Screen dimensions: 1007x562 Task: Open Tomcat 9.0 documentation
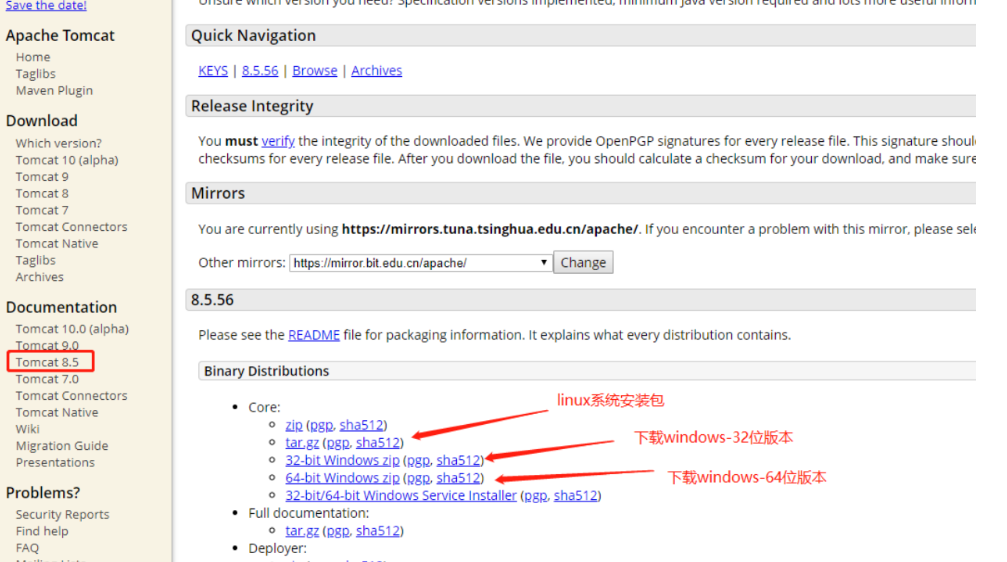pos(47,346)
